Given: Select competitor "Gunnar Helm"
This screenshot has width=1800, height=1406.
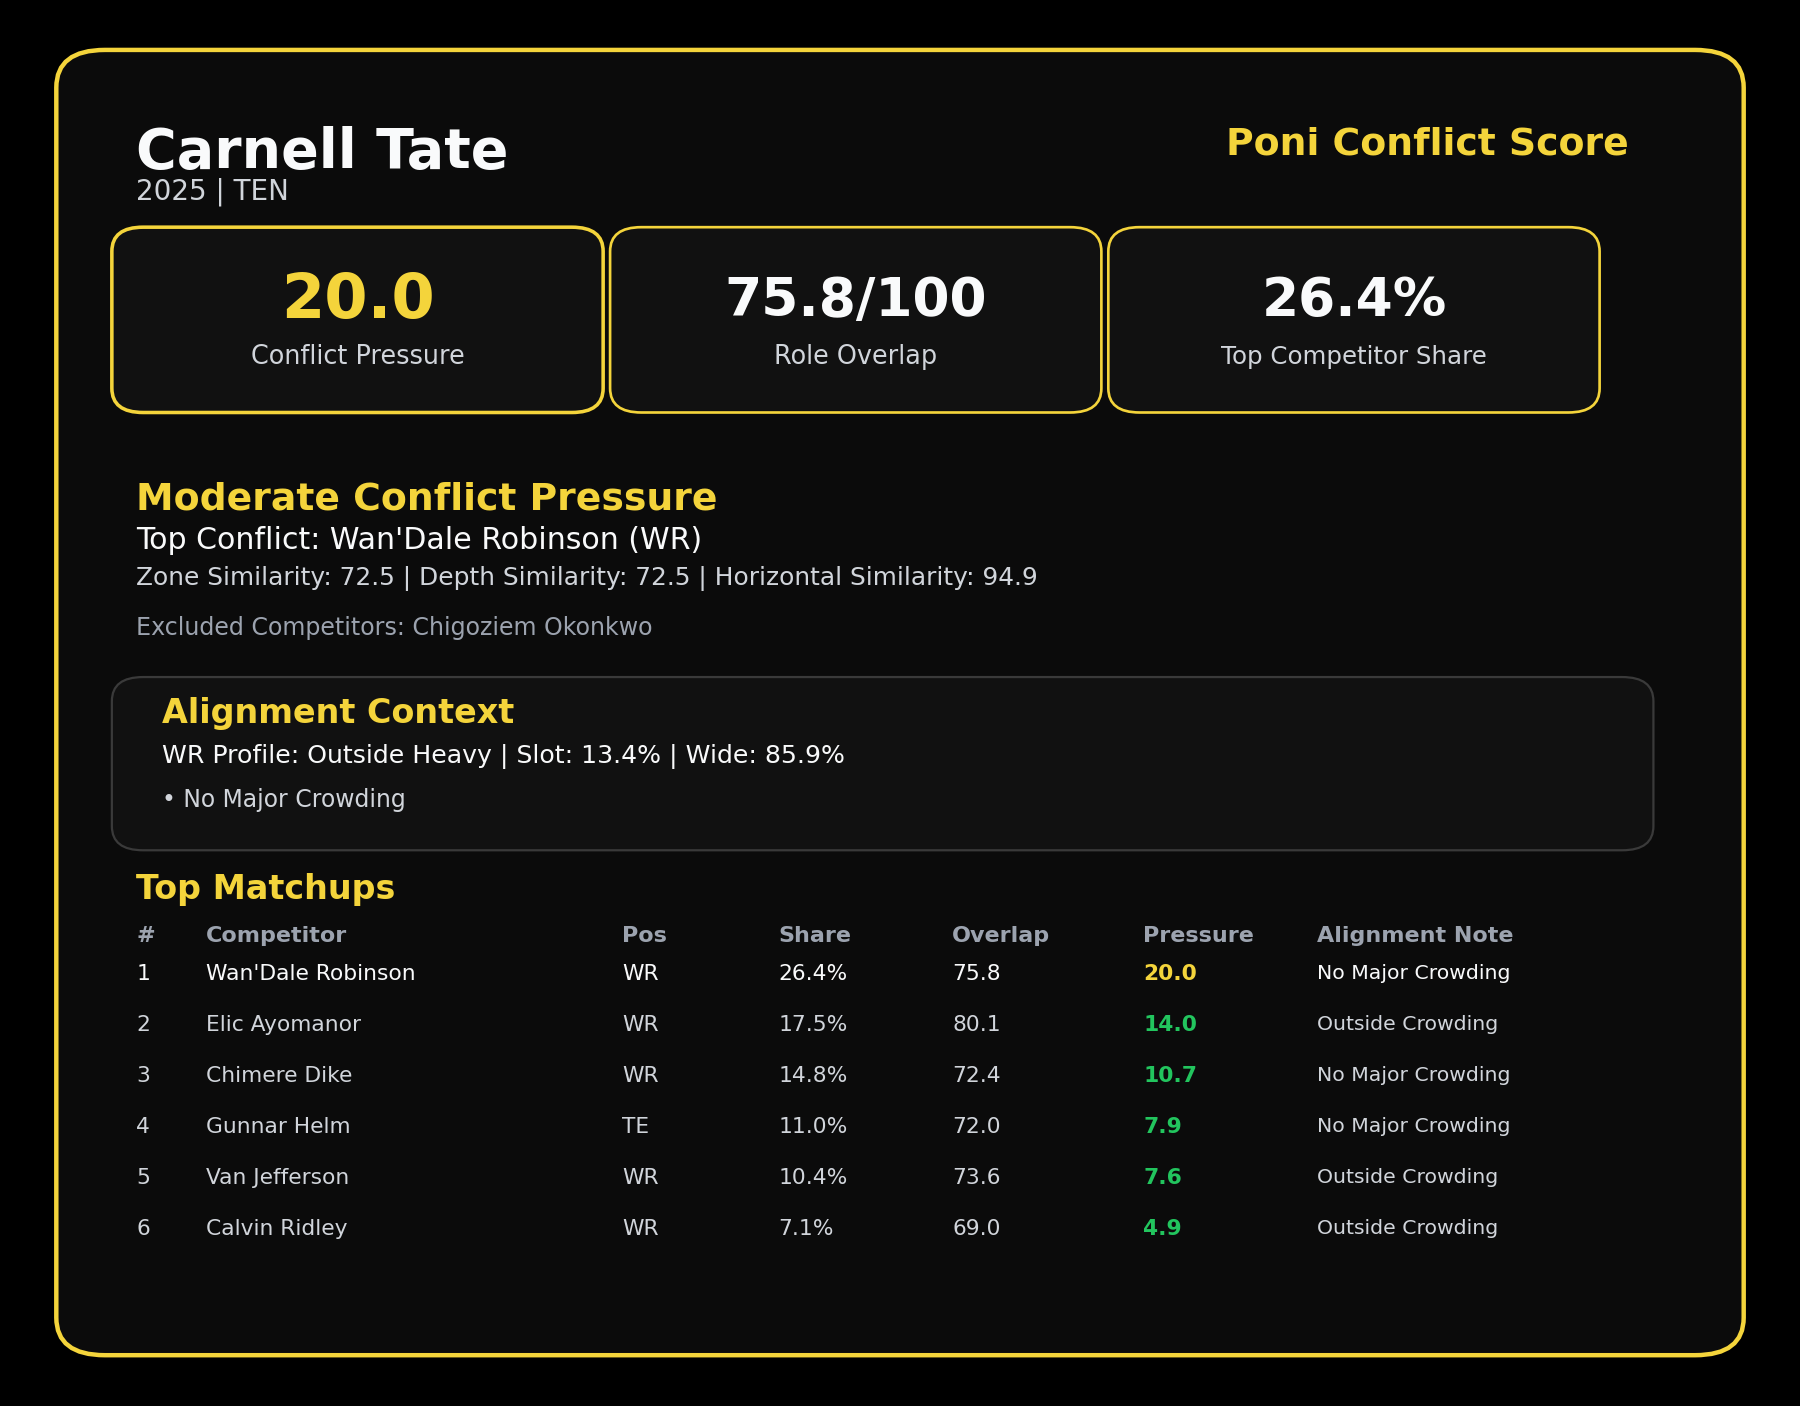Looking at the screenshot, I should [x=278, y=1126].
